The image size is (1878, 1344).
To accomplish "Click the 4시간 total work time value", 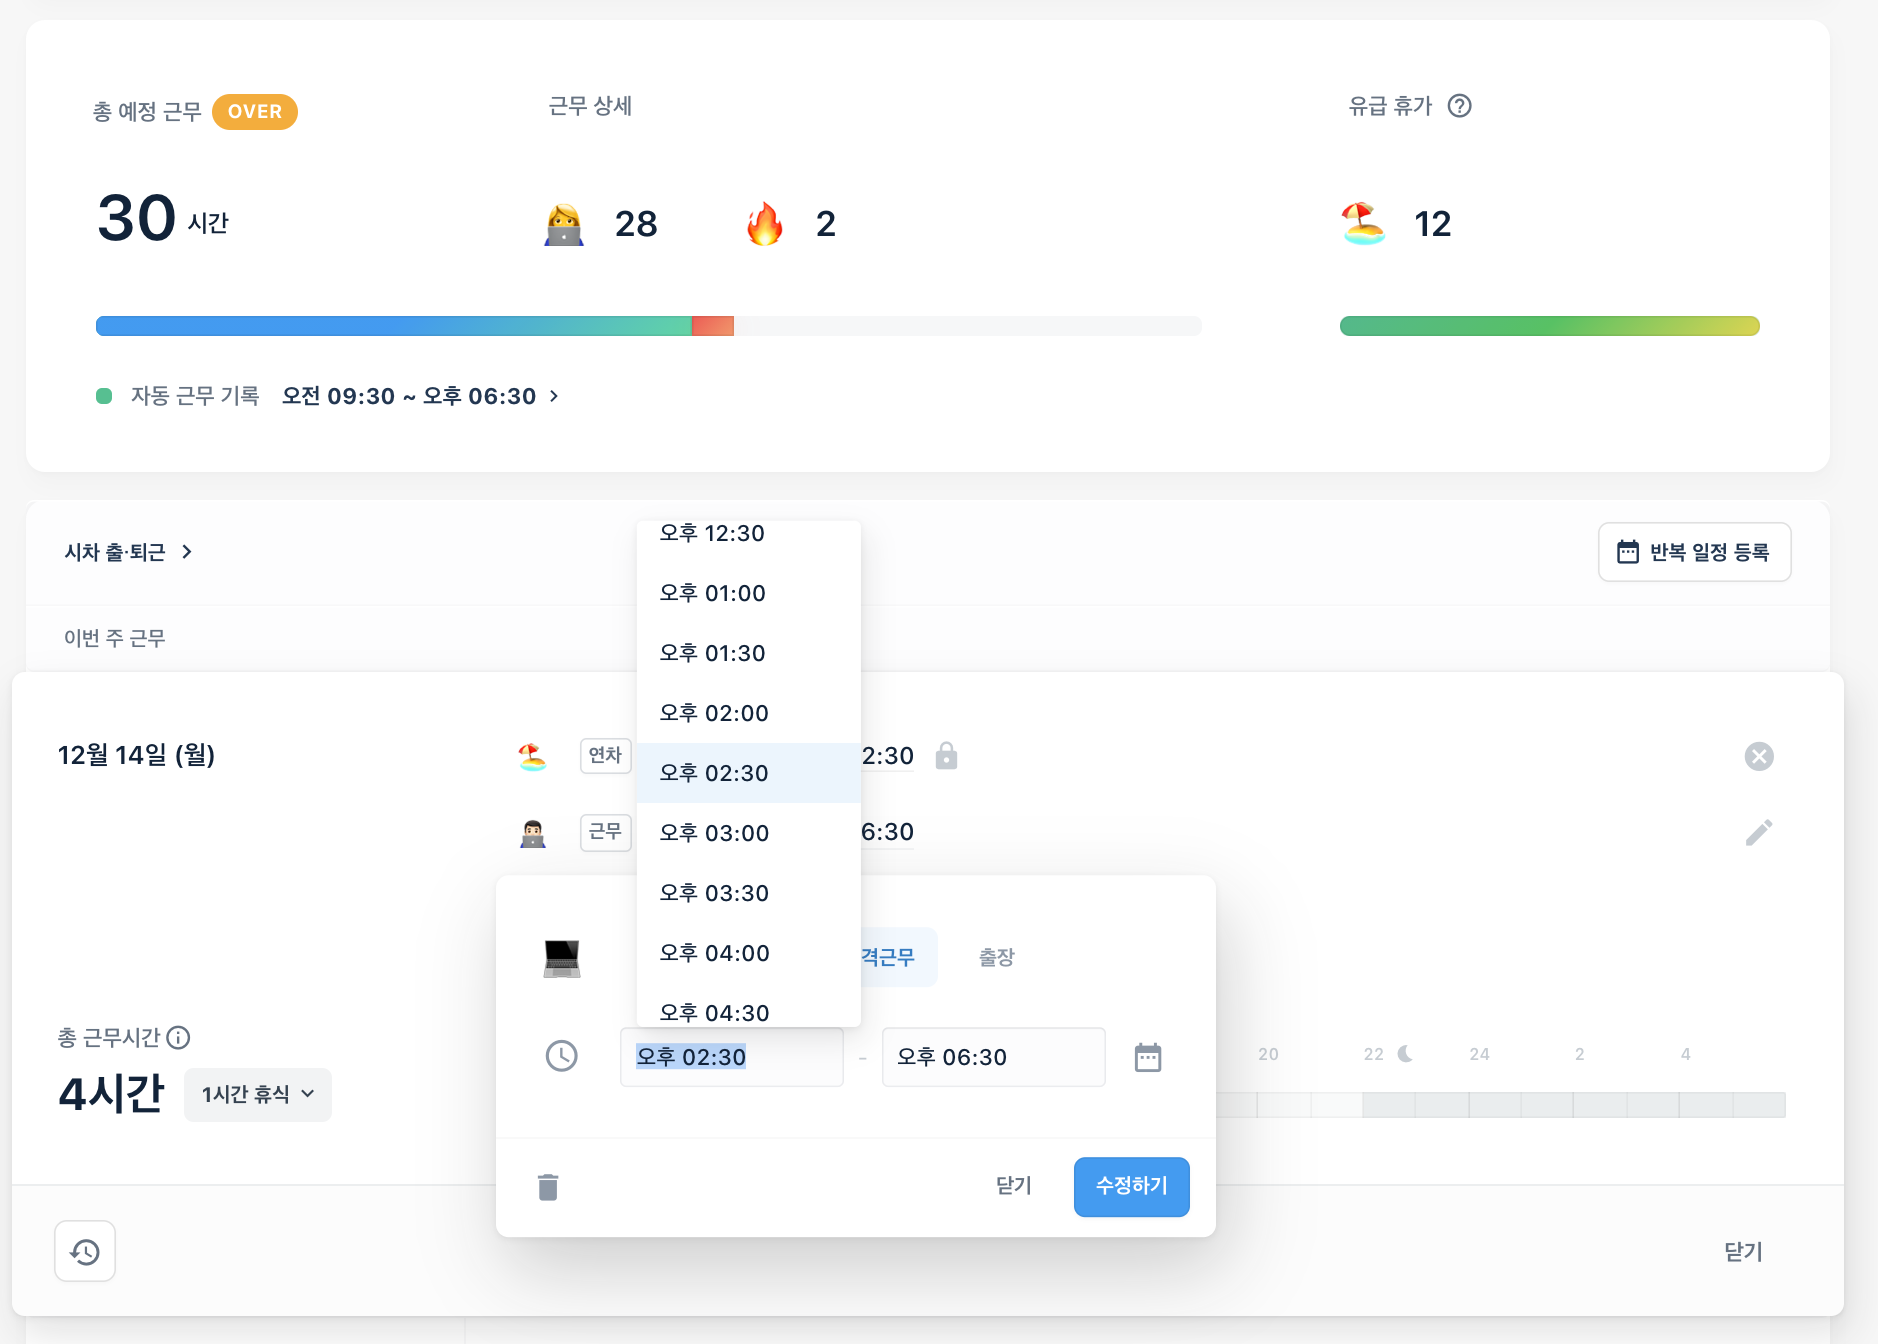I will (x=111, y=1094).
